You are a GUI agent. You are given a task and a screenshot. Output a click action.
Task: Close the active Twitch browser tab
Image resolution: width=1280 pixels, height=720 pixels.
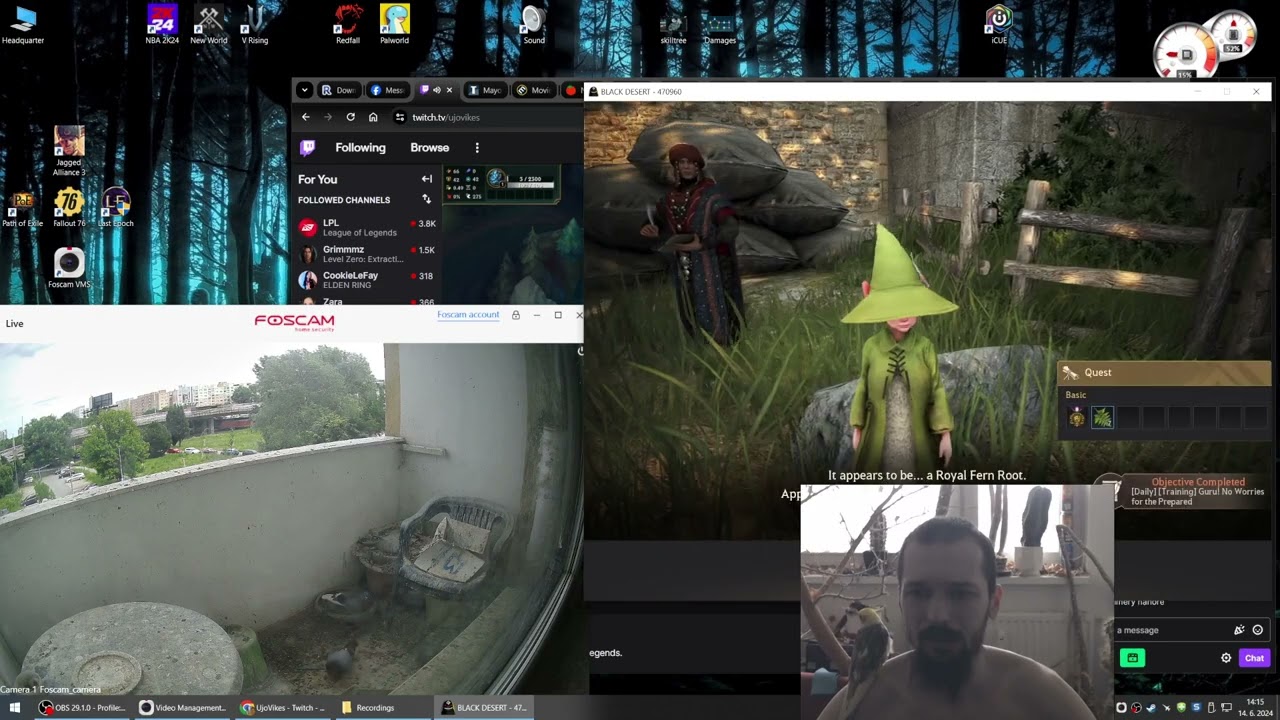click(x=449, y=90)
